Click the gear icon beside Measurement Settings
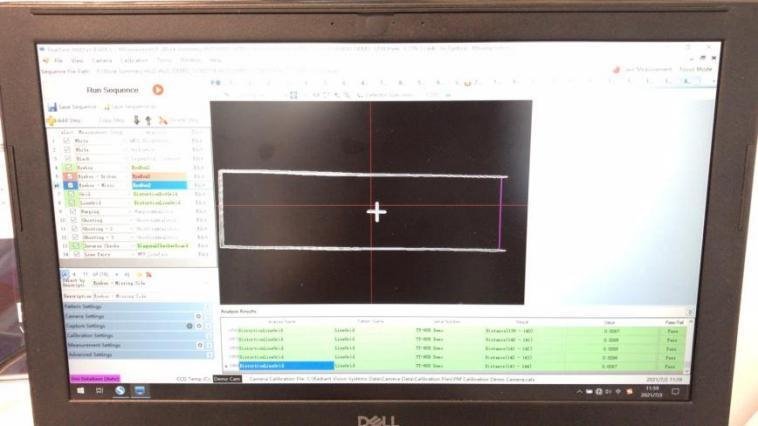The image size is (758, 426). click(199, 345)
